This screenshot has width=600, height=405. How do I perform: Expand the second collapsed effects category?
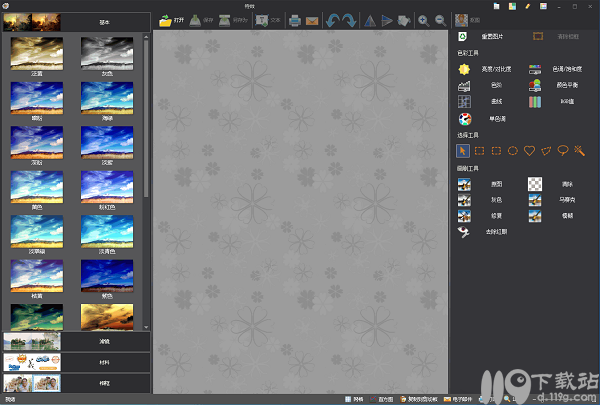(77, 341)
